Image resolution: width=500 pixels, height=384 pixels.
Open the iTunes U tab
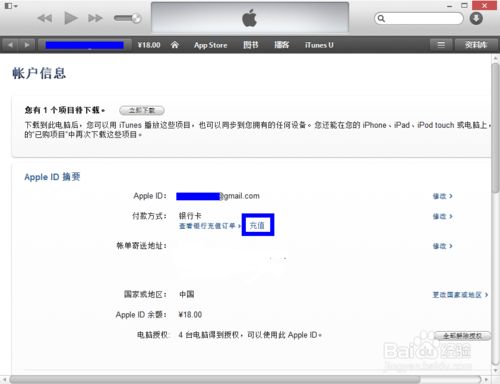(319, 45)
